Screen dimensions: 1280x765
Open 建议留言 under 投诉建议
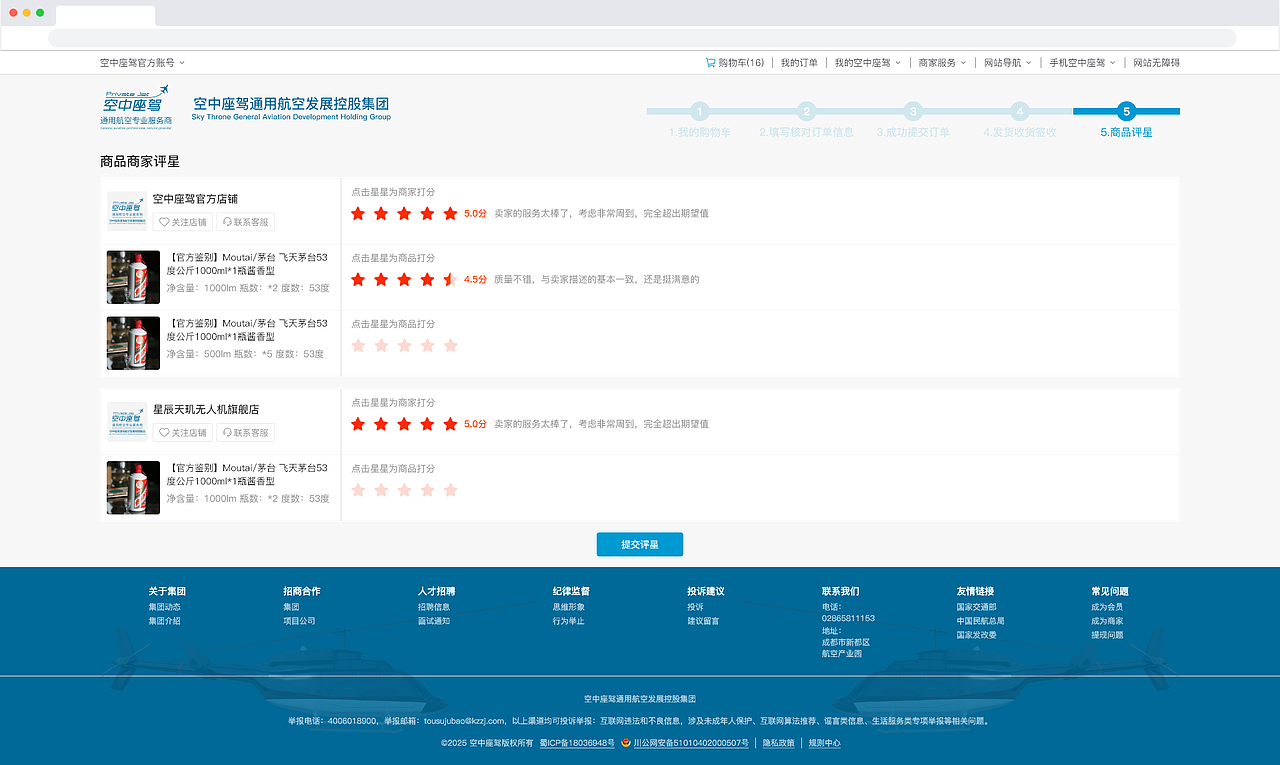[x=703, y=621]
